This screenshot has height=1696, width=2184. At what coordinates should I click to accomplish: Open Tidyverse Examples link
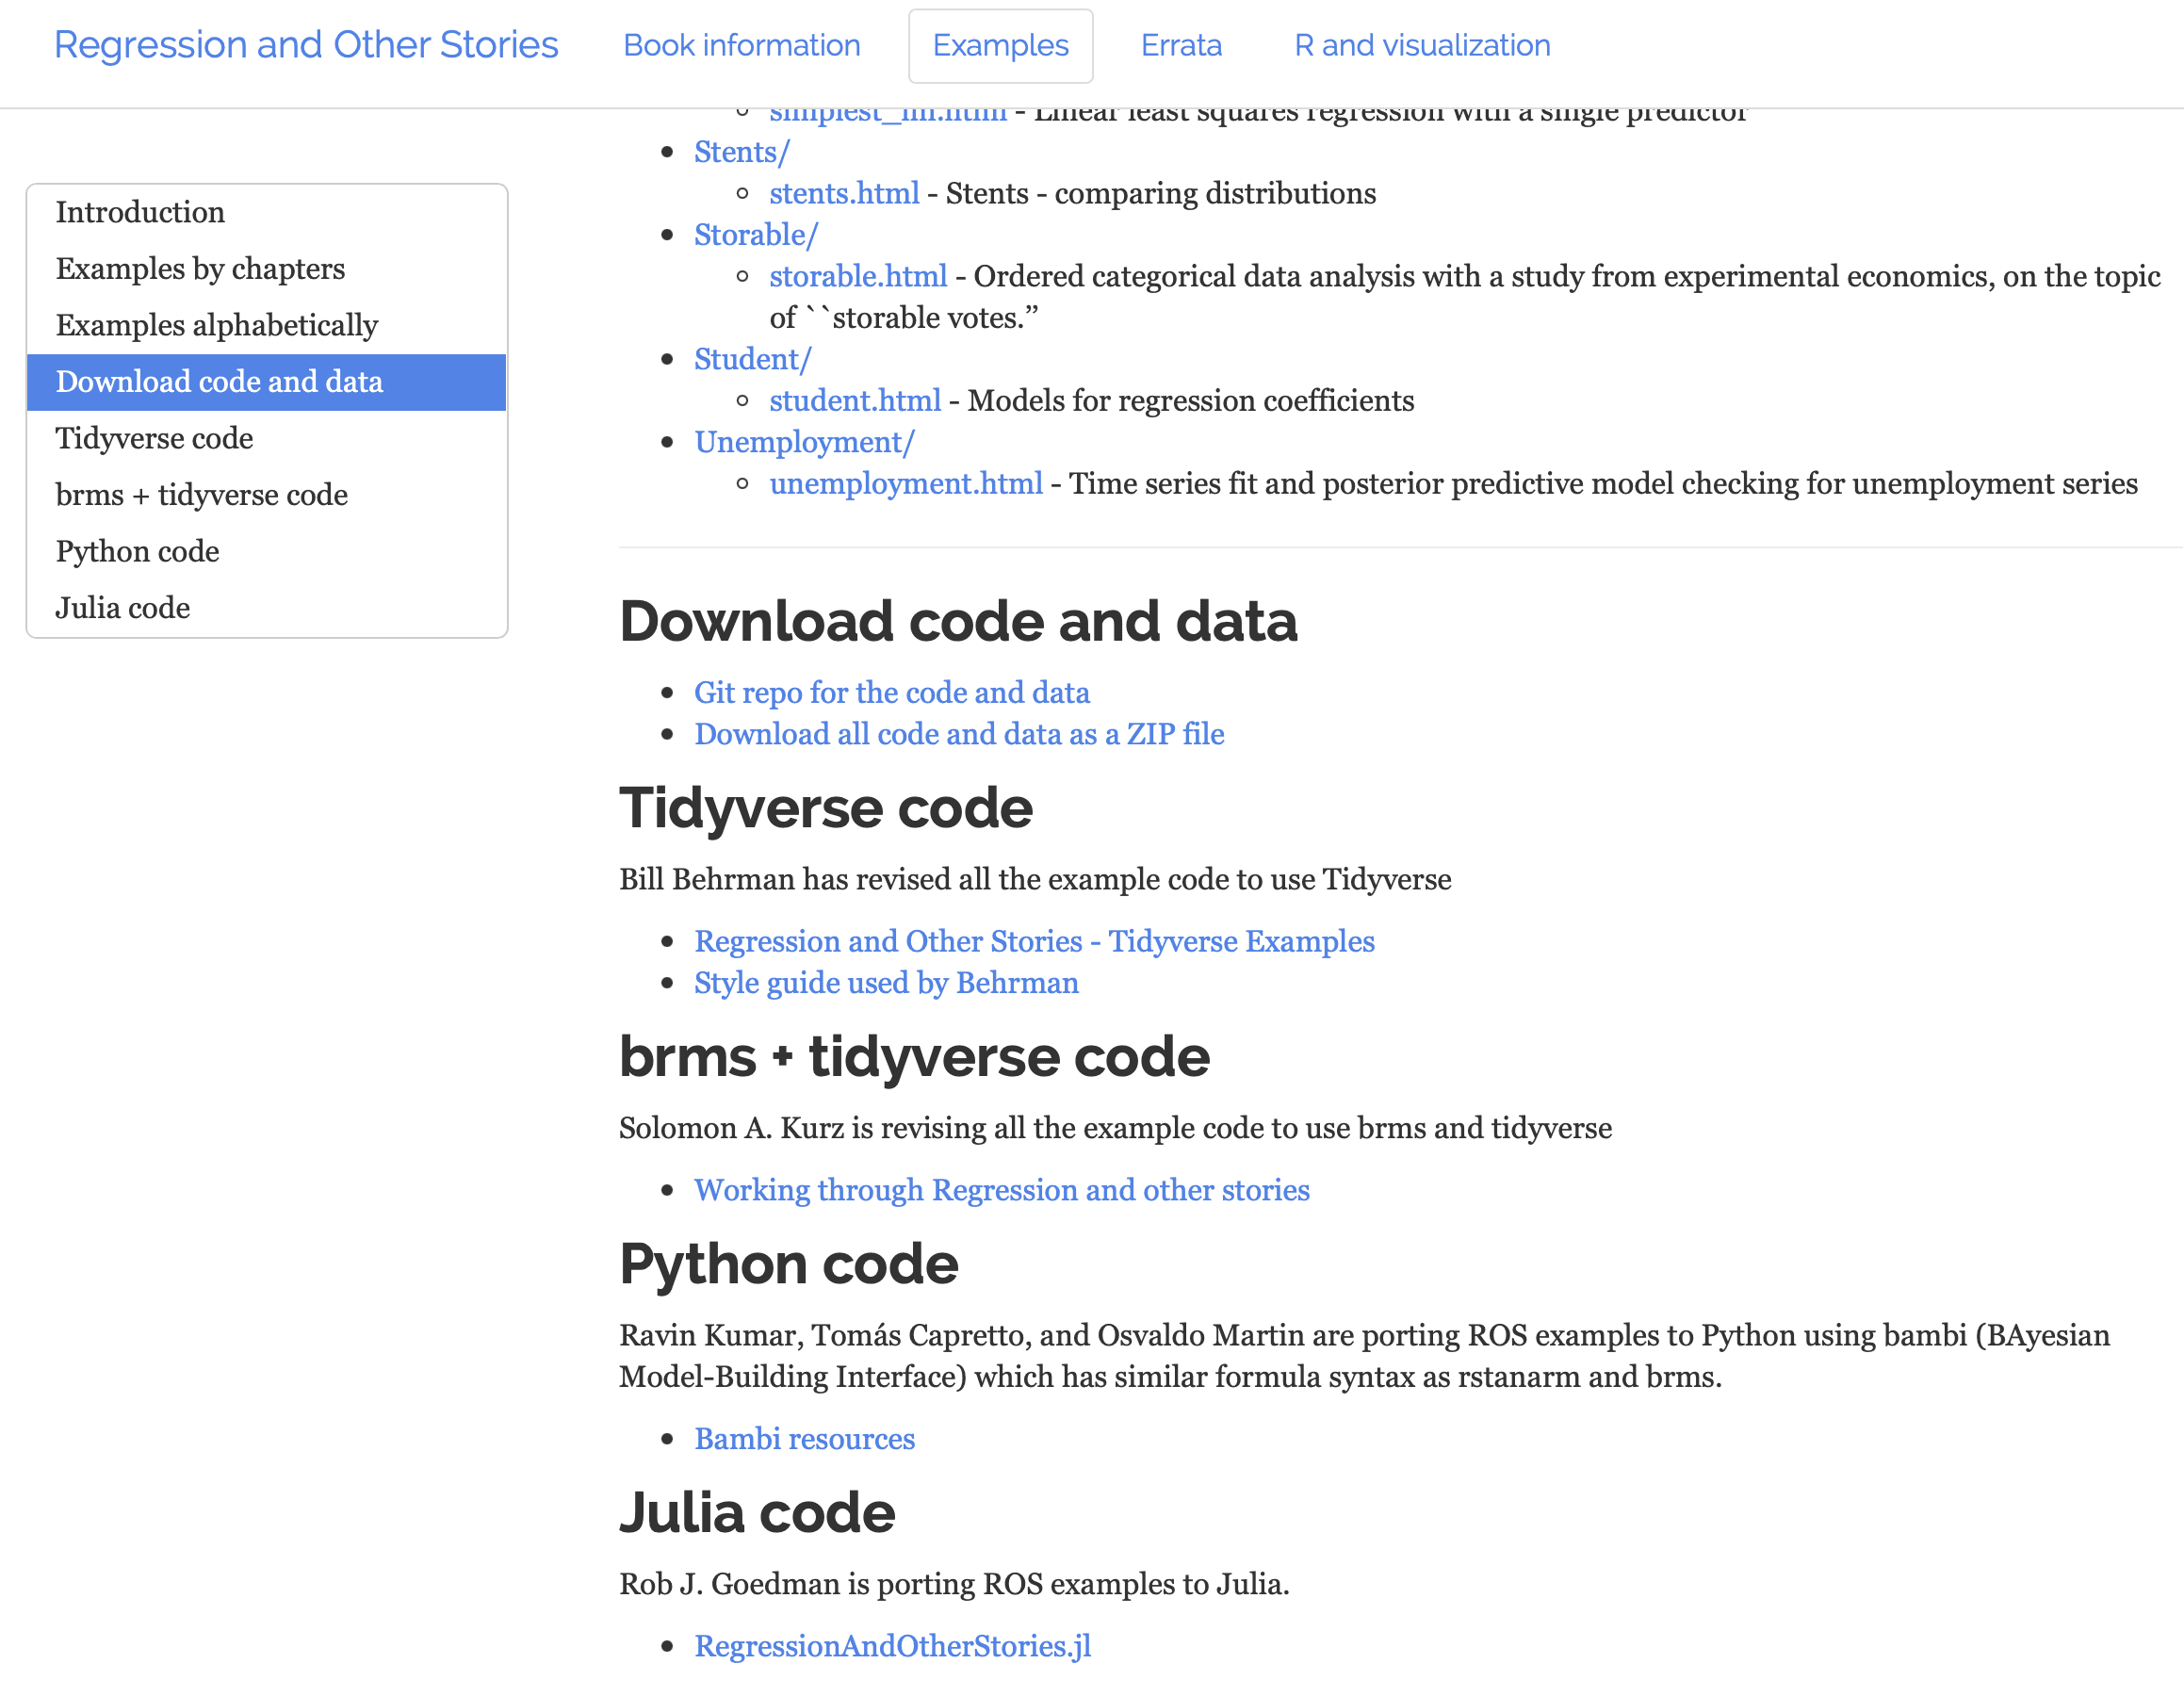[x=1034, y=942]
